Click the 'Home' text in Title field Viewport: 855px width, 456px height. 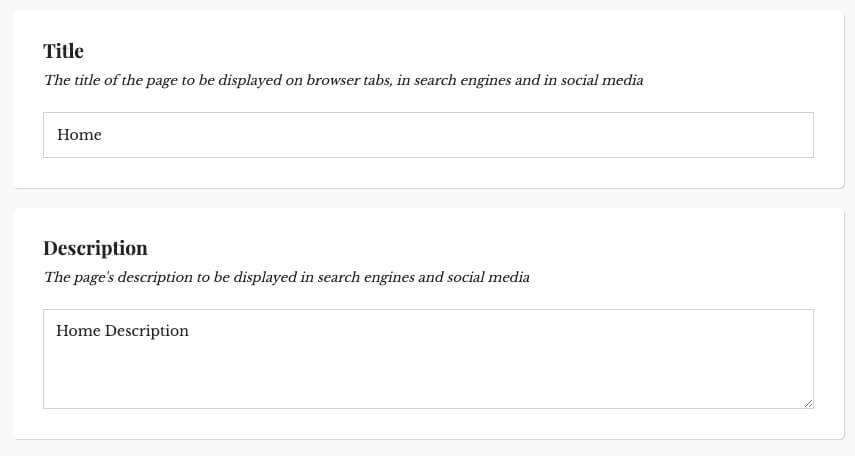point(79,135)
